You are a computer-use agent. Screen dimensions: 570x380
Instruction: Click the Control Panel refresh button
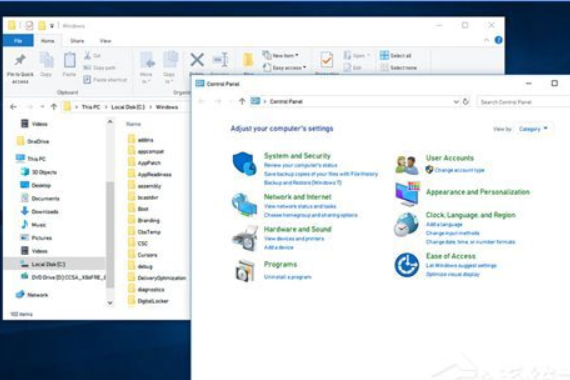coord(466,101)
